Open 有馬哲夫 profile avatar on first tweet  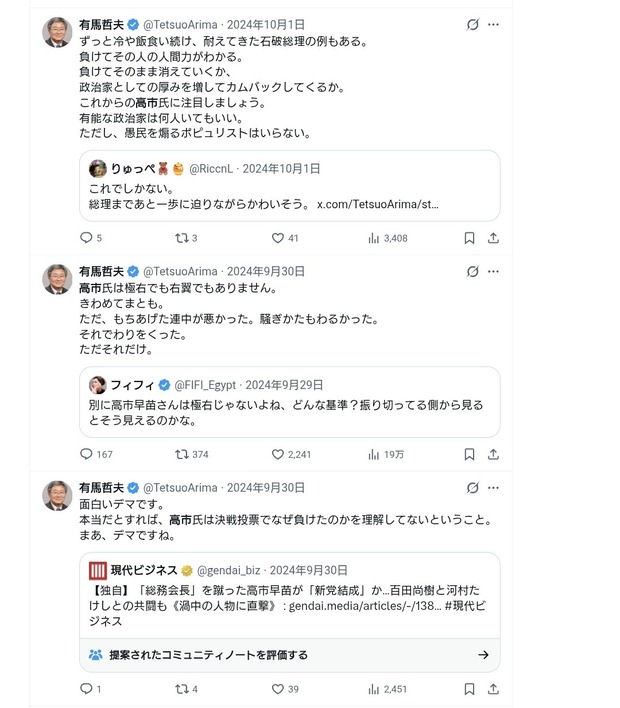(57, 32)
